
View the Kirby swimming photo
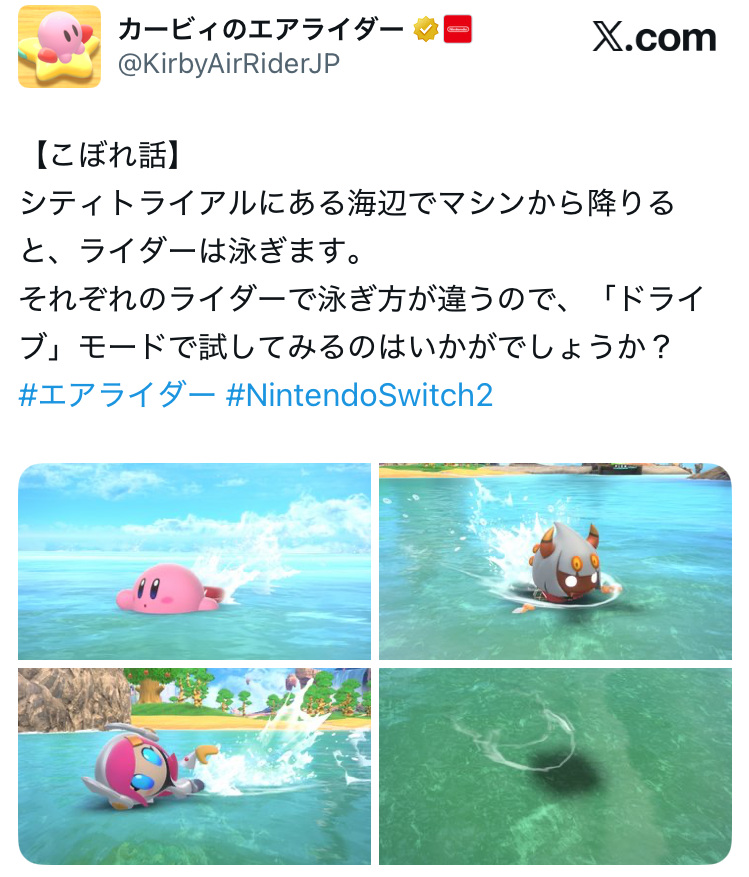pos(194,561)
